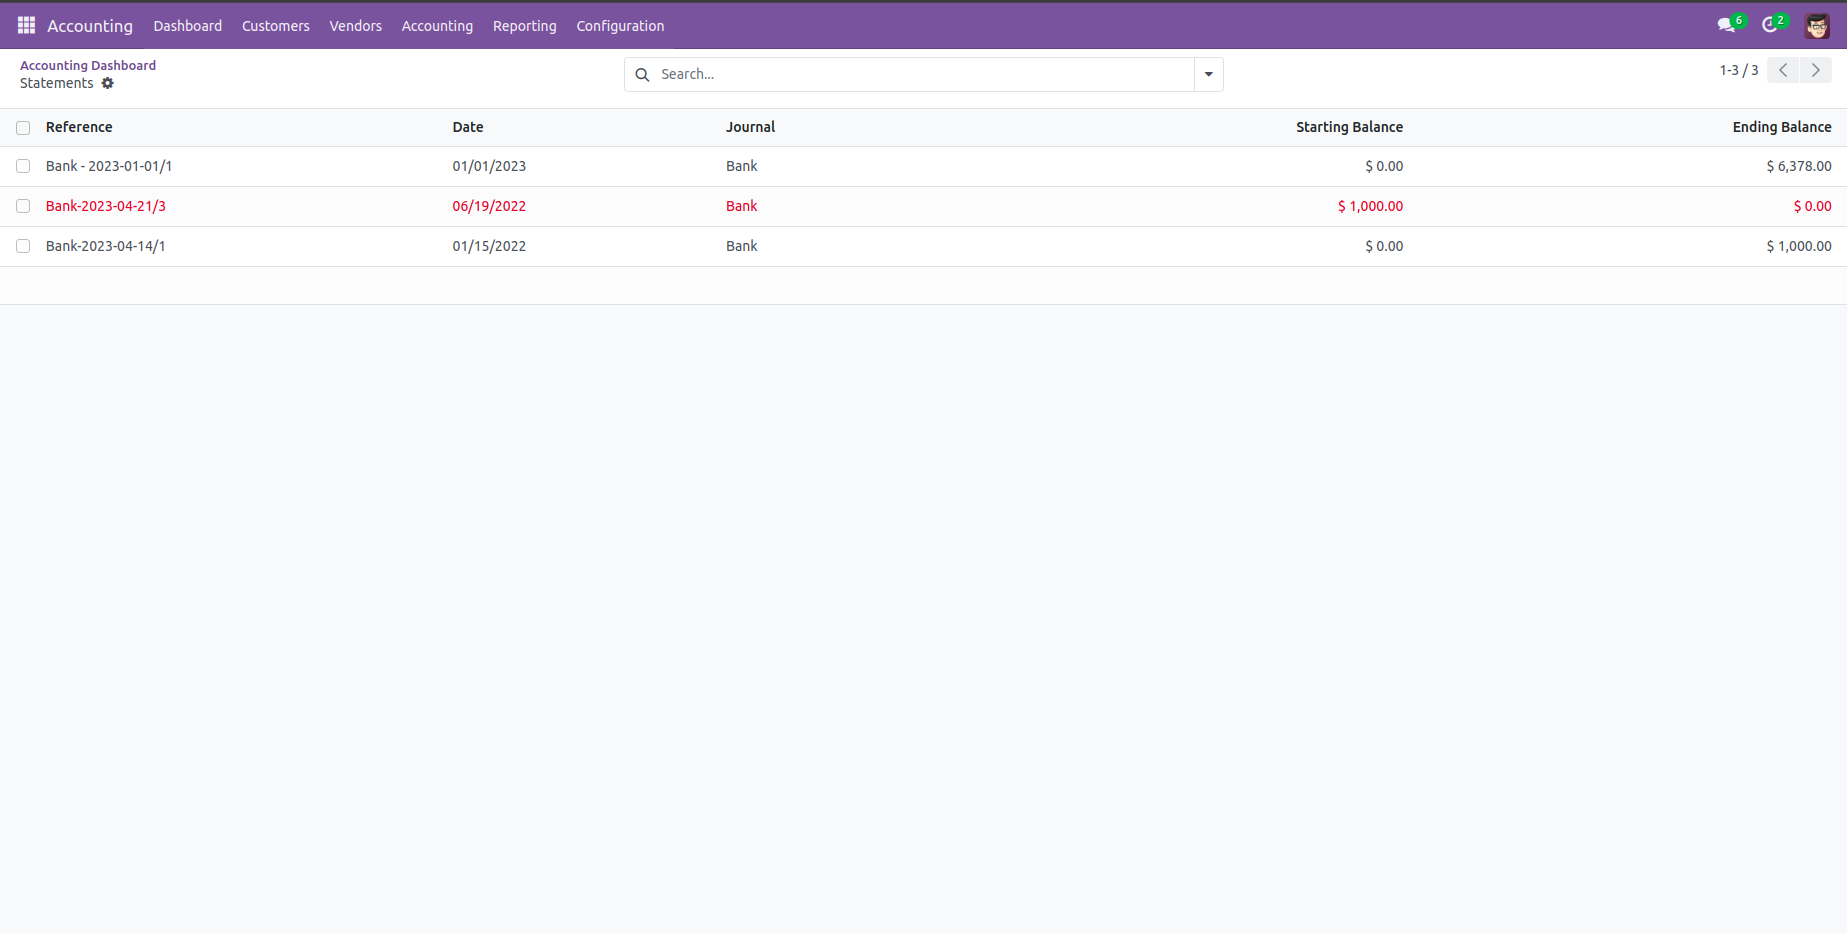Image resolution: width=1847 pixels, height=934 pixels.
Task: Click the Accounting Dashboard breadcrumb link
Action: pyautogui.click(x=88, y=66)
